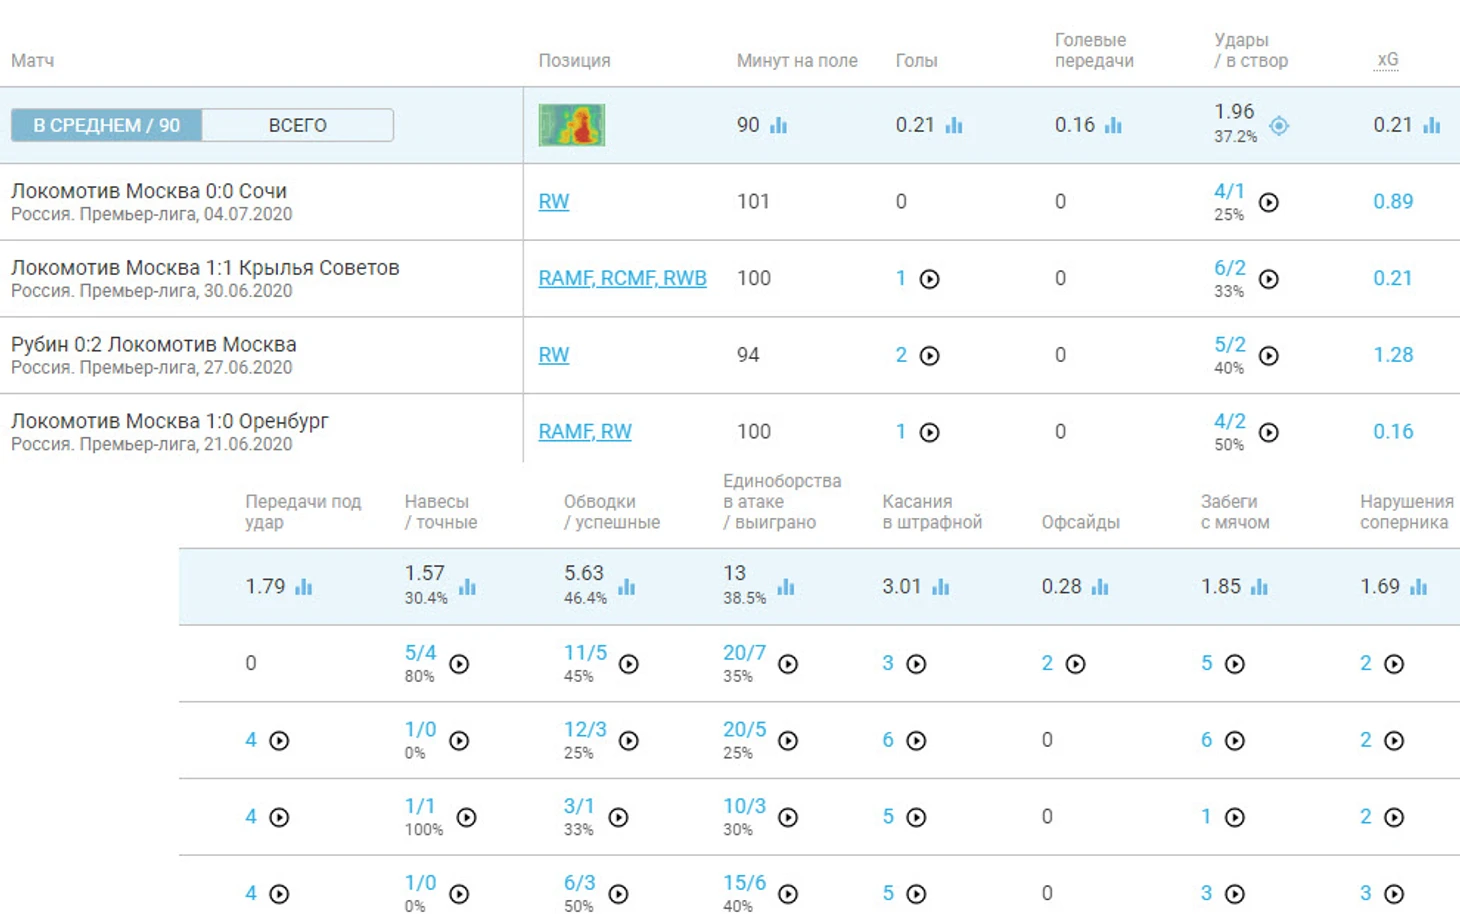Image resolution: width=1460 pixels, height=914 pixels.
Task: Play goal video for Оренбург match
Action: point(929,432)
